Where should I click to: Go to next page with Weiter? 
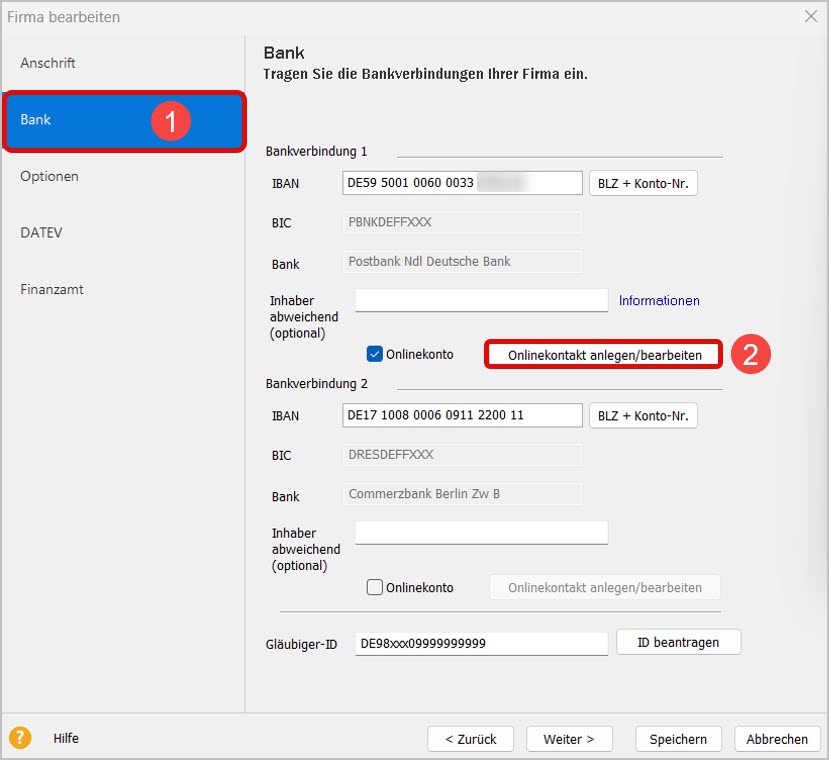click(569, 739)
